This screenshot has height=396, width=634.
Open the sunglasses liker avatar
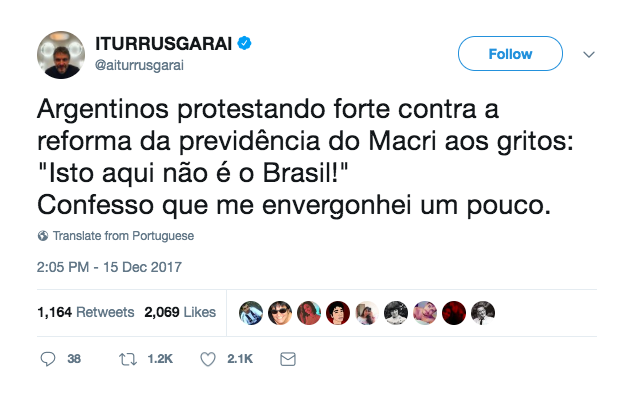[280, 313]
